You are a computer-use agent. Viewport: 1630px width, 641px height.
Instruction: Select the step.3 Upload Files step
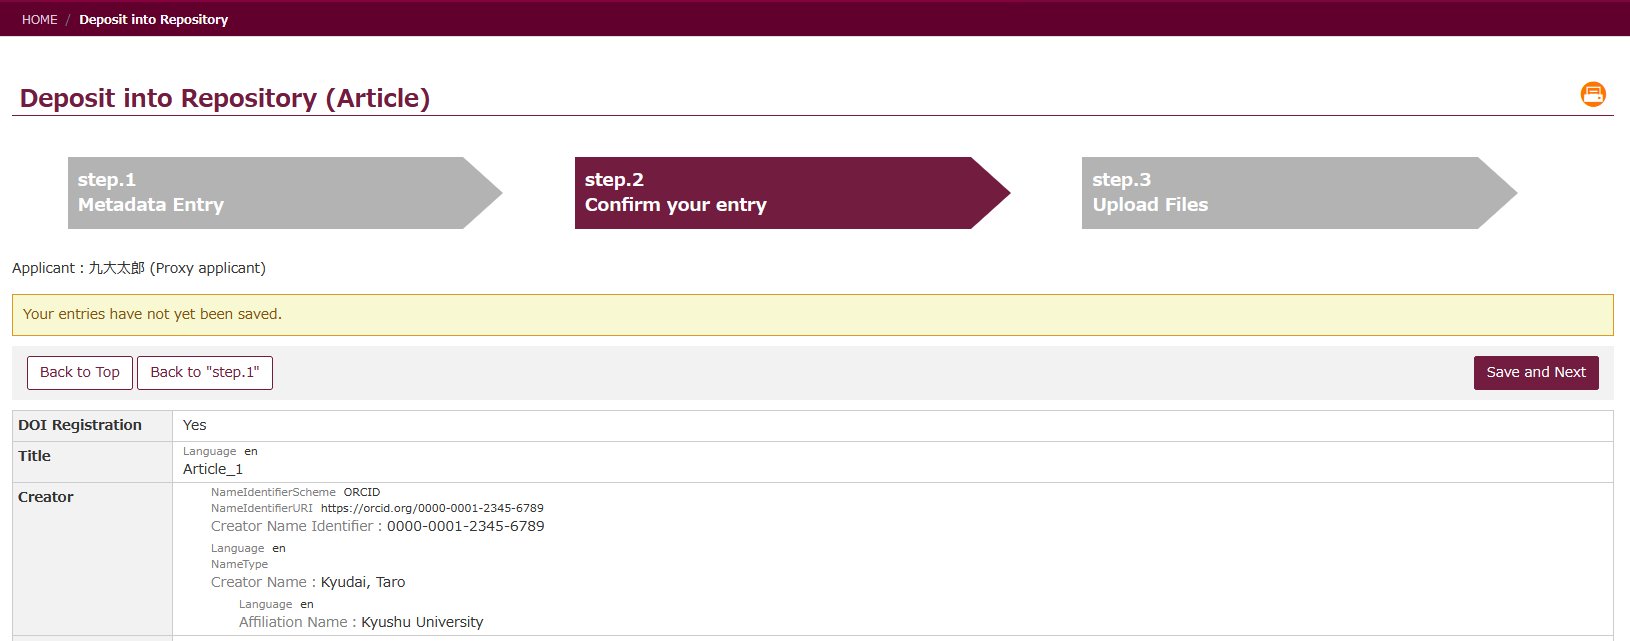(x=1284, y=193)
